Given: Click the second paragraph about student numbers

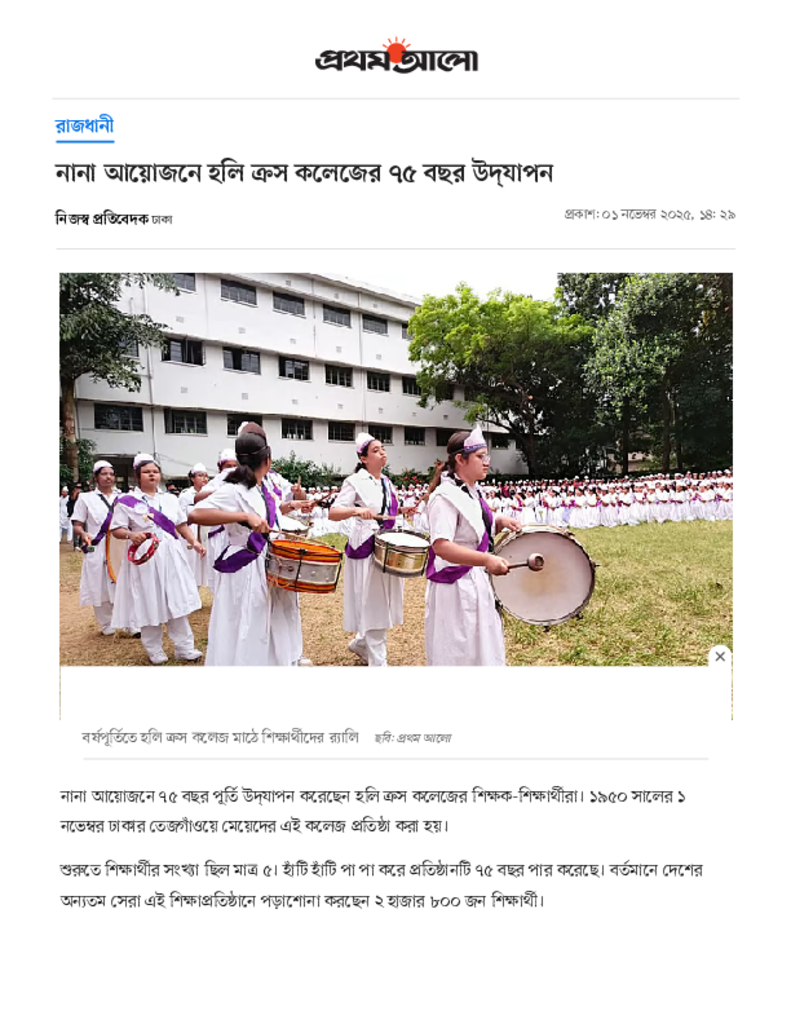Looking at the screenshot, I should point(381,886).
